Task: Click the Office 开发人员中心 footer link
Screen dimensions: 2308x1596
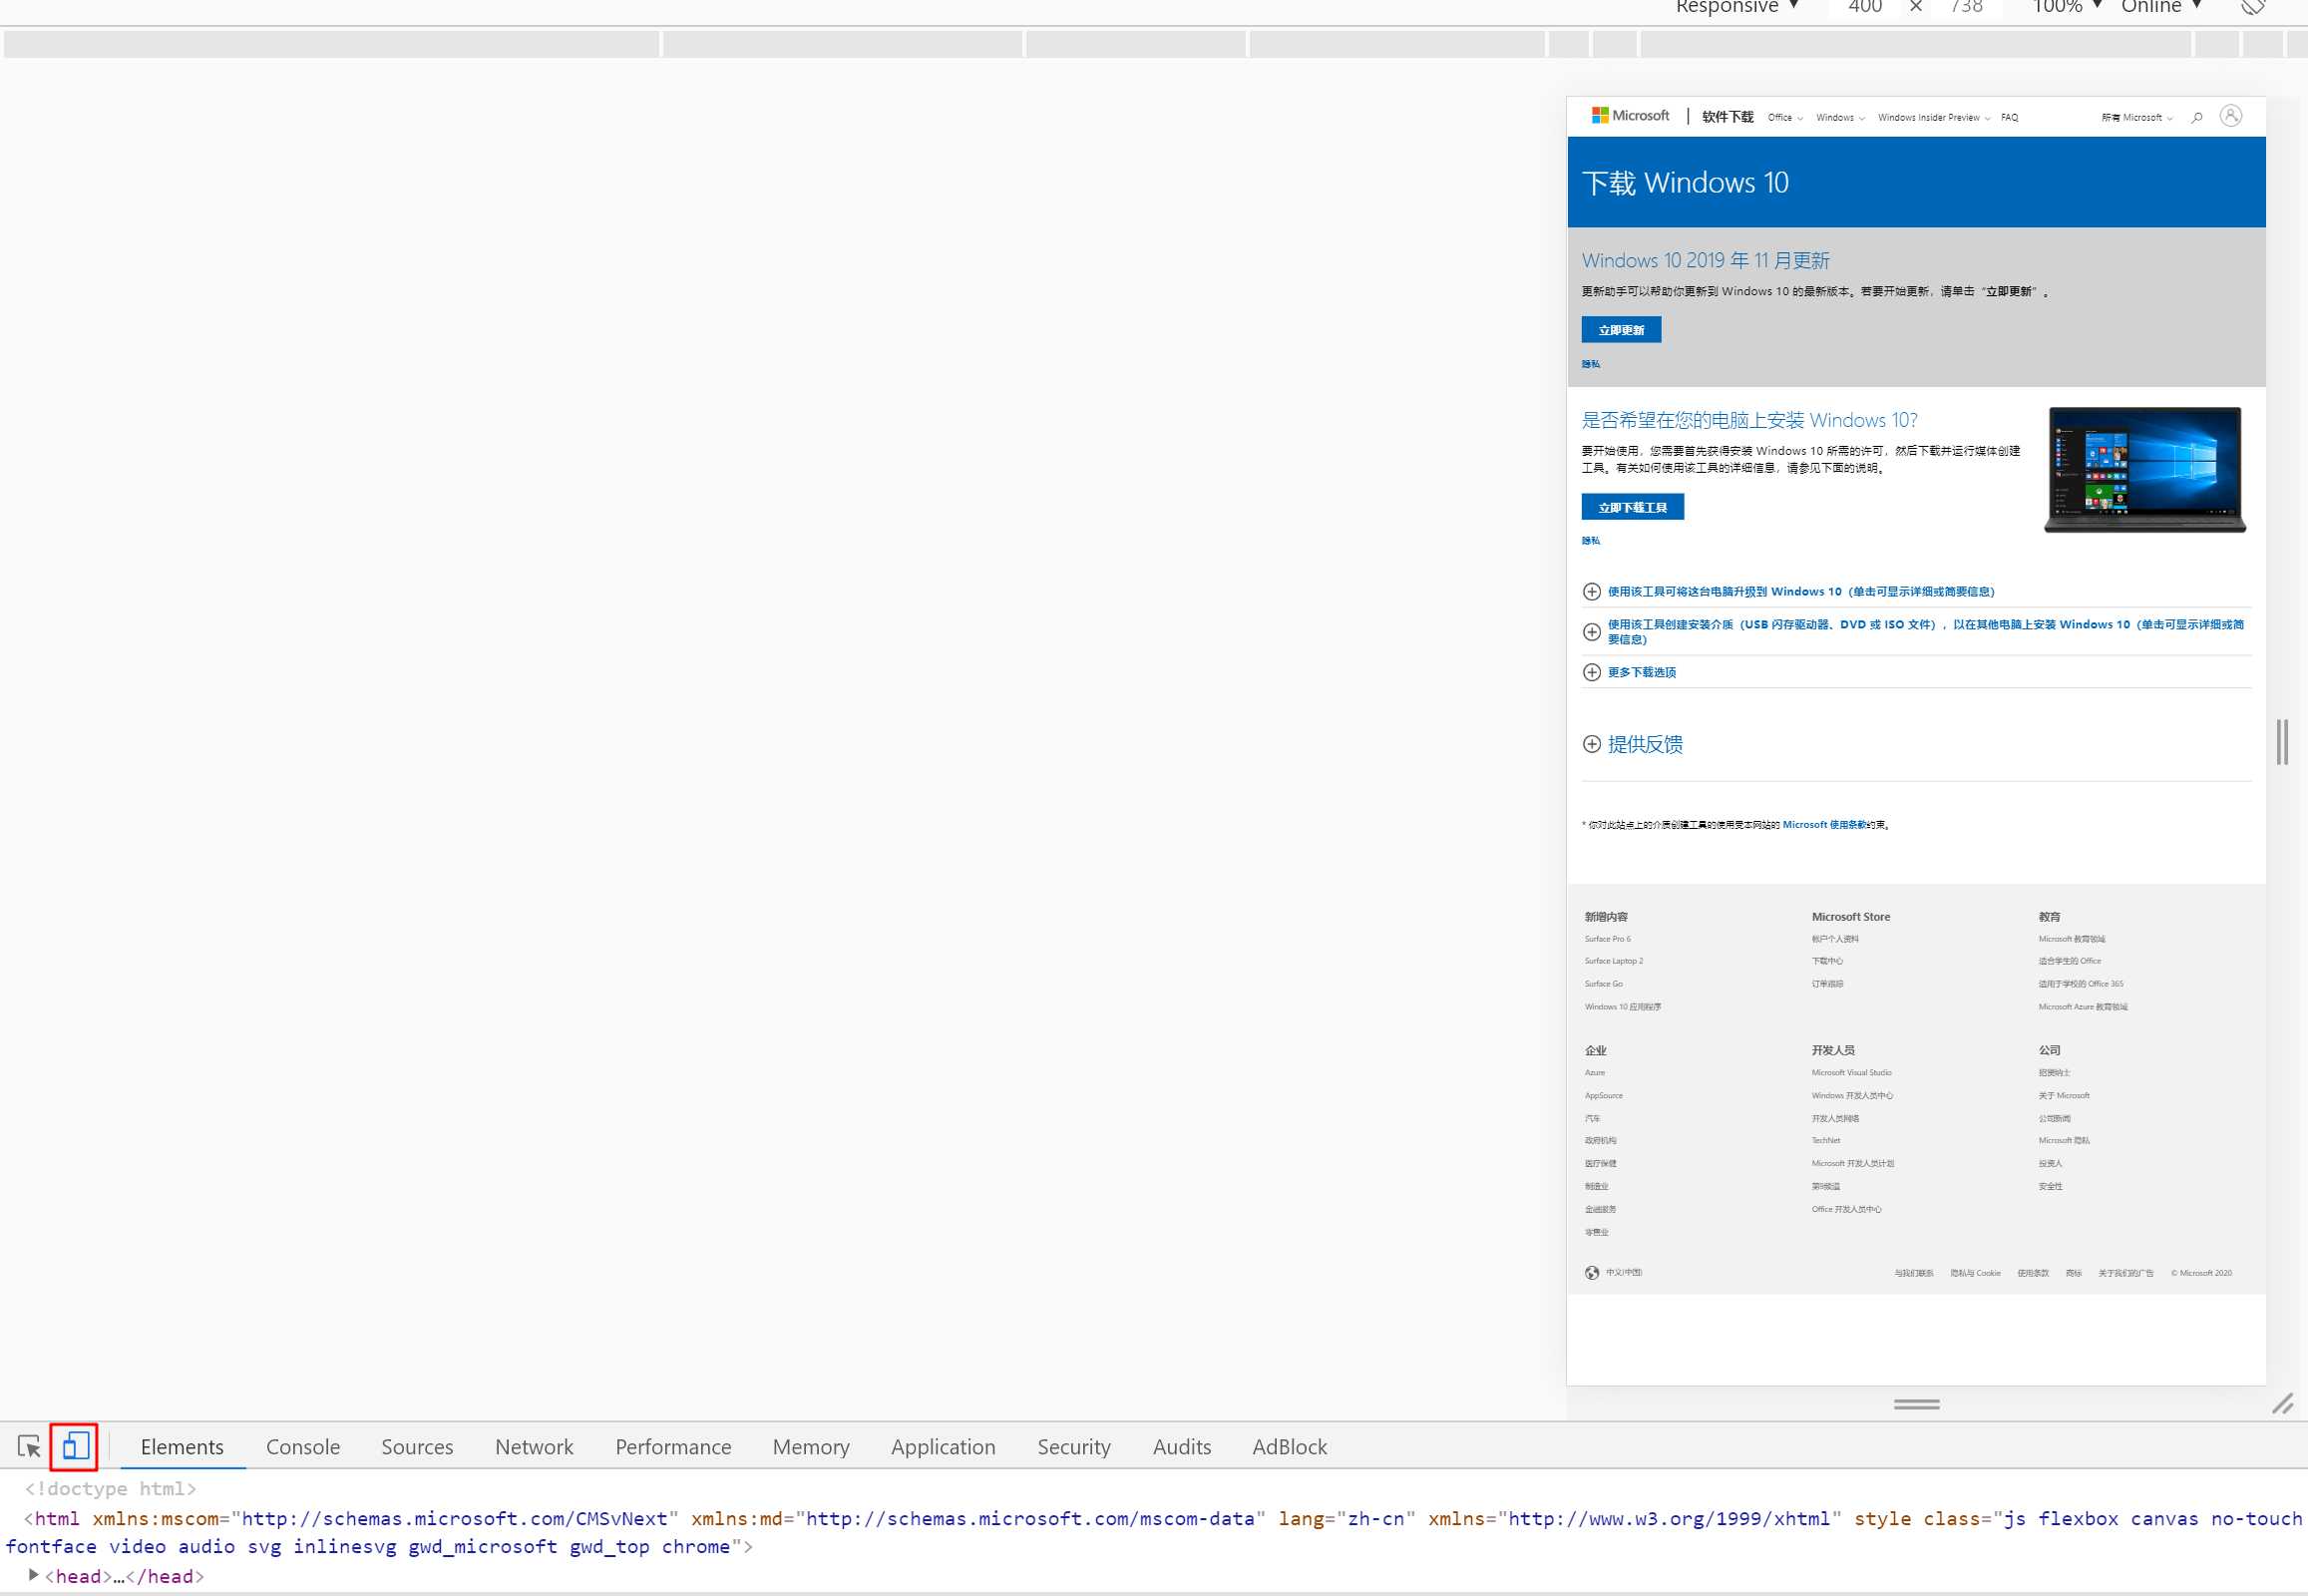Action: [1846, 1210]
